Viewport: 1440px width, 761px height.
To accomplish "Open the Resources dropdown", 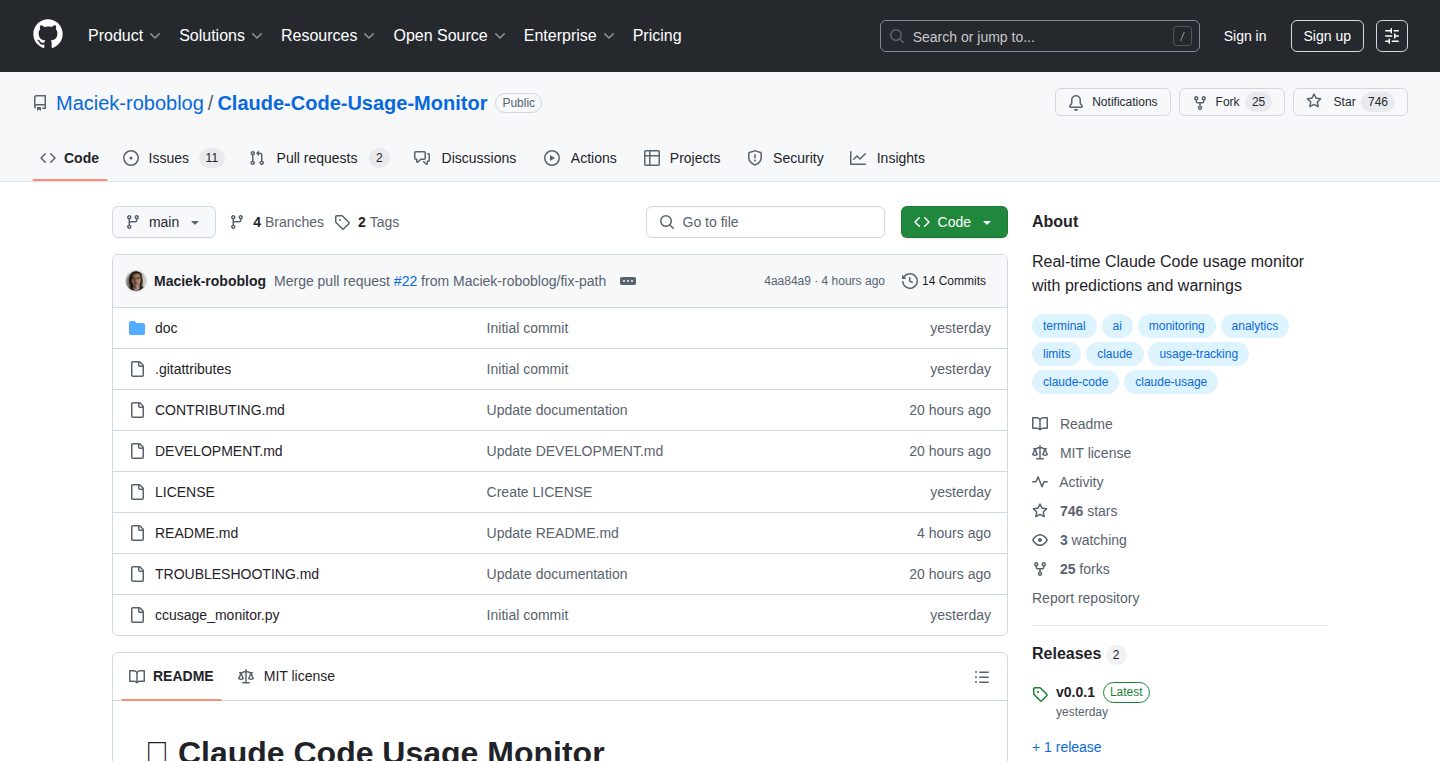I will pos(328,36).
